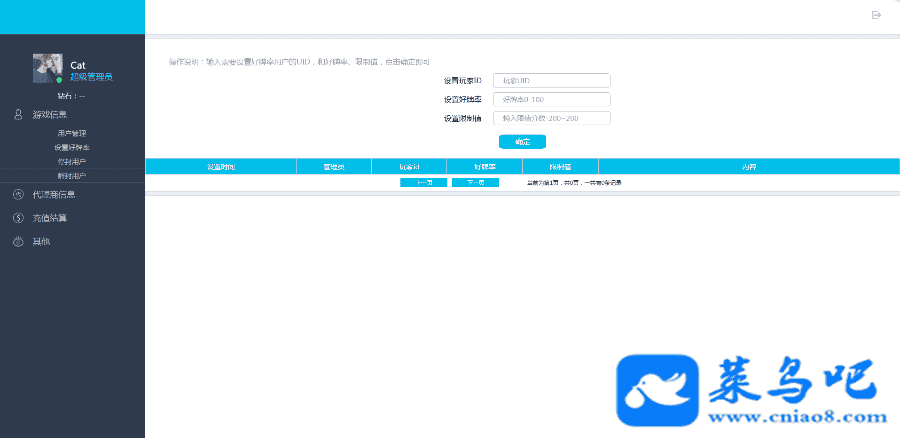Image resolution: width=900 pixels, height=438 pixels.
Task: Open the 用户管理 submenu item
Action: (72, 133)
